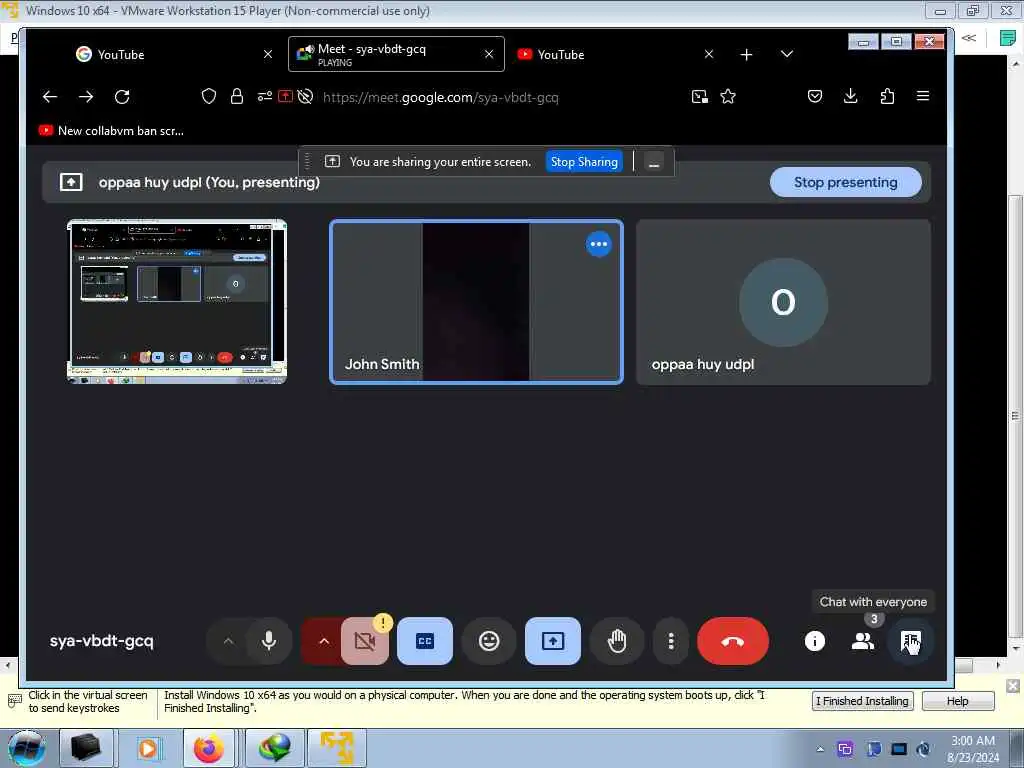Click the VMware collapse toolbar chevrons
The height and width of the screenshot is (768, 1024).
coord(969,38)
